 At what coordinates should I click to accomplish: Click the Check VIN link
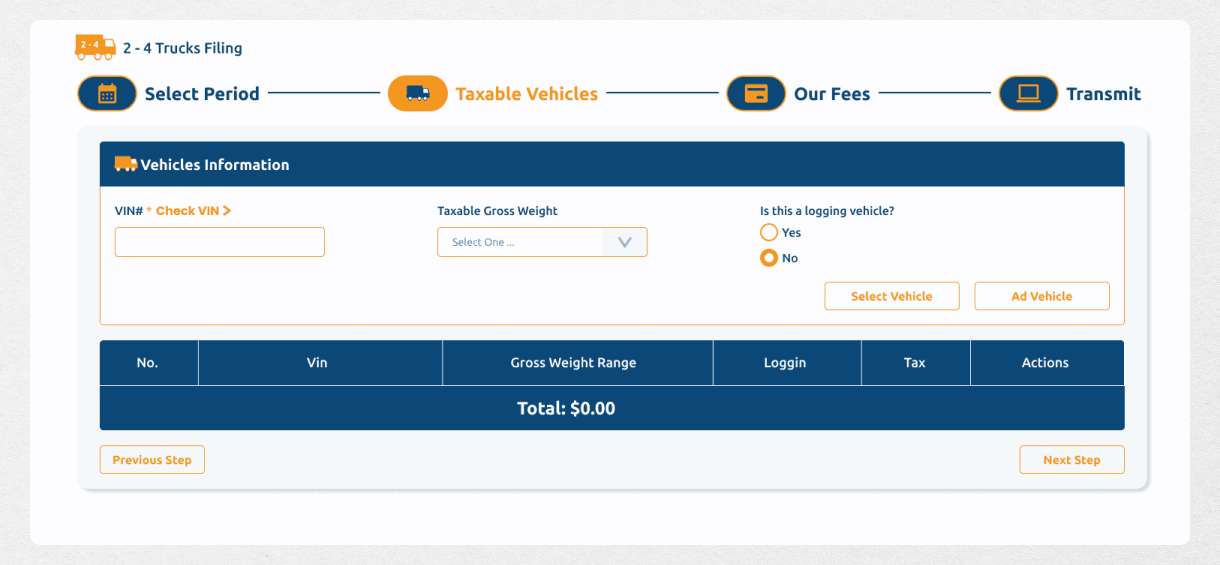[187, 211]
